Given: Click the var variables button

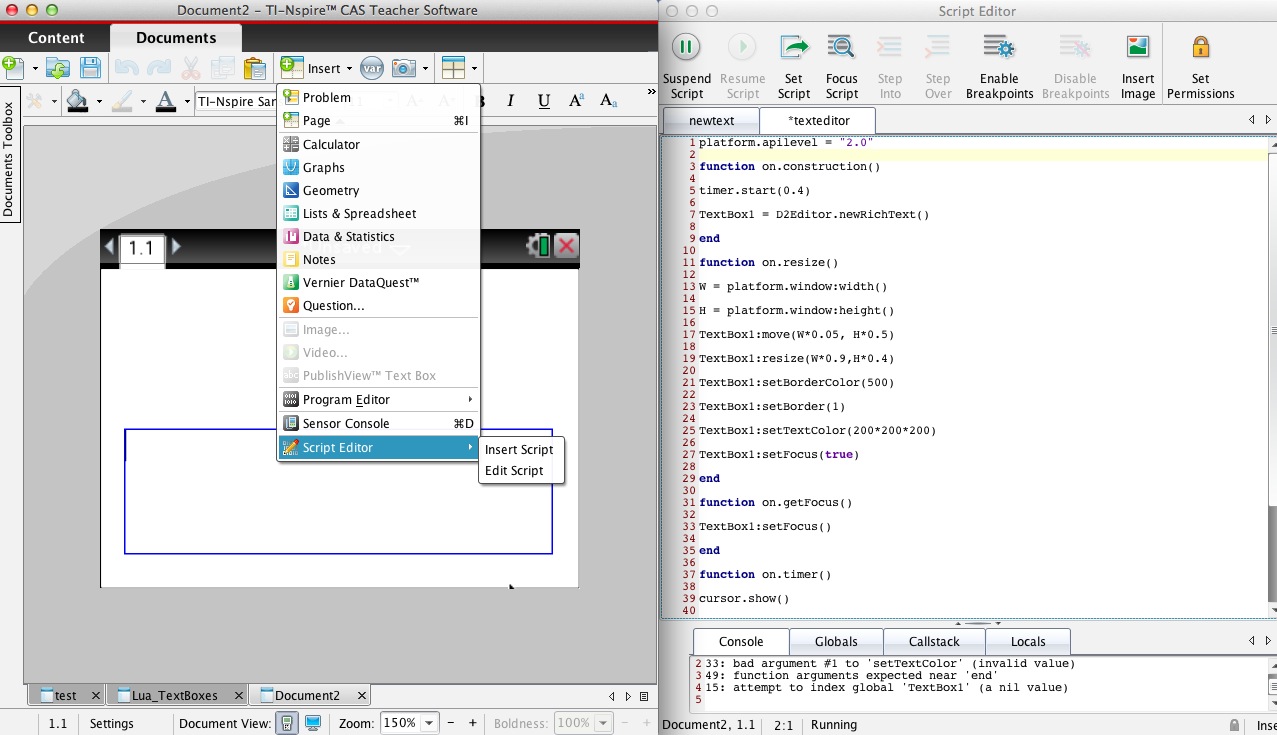Looking at the screenshot, I should pos(372,68).
